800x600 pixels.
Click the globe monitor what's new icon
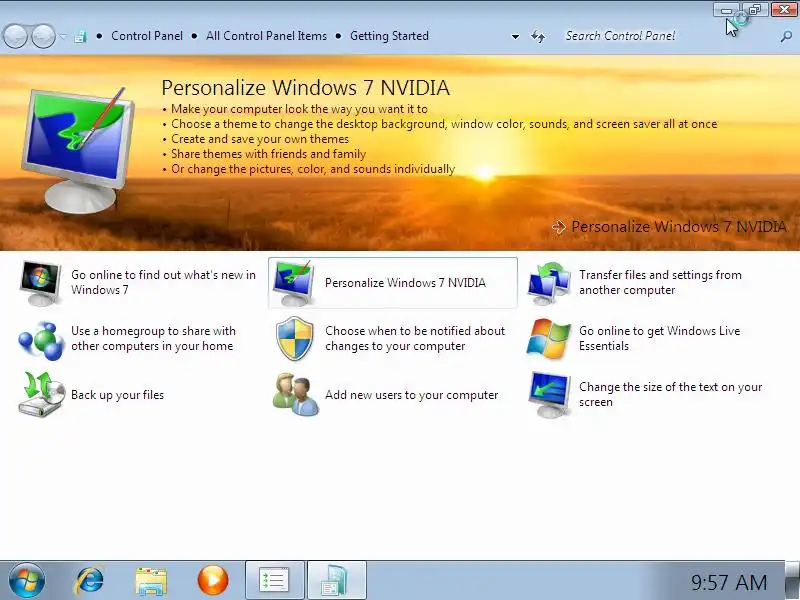point(40,283)
